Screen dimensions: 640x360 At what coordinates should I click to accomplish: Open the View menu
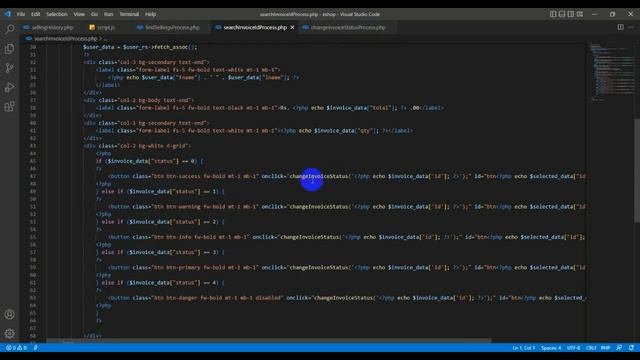pyautogui.click(x=79, y=14)
